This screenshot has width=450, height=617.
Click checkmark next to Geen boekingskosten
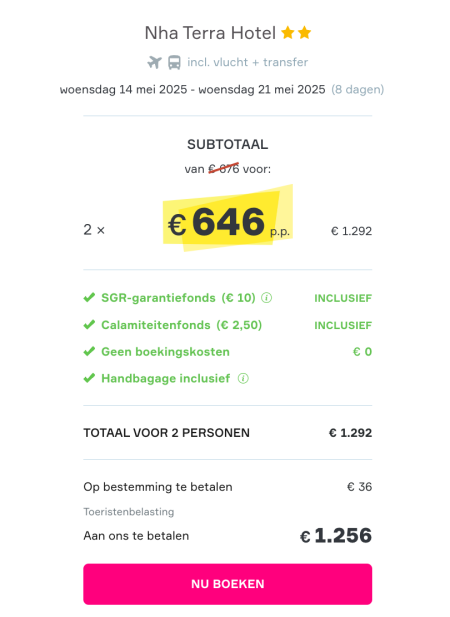pos(89,351)
